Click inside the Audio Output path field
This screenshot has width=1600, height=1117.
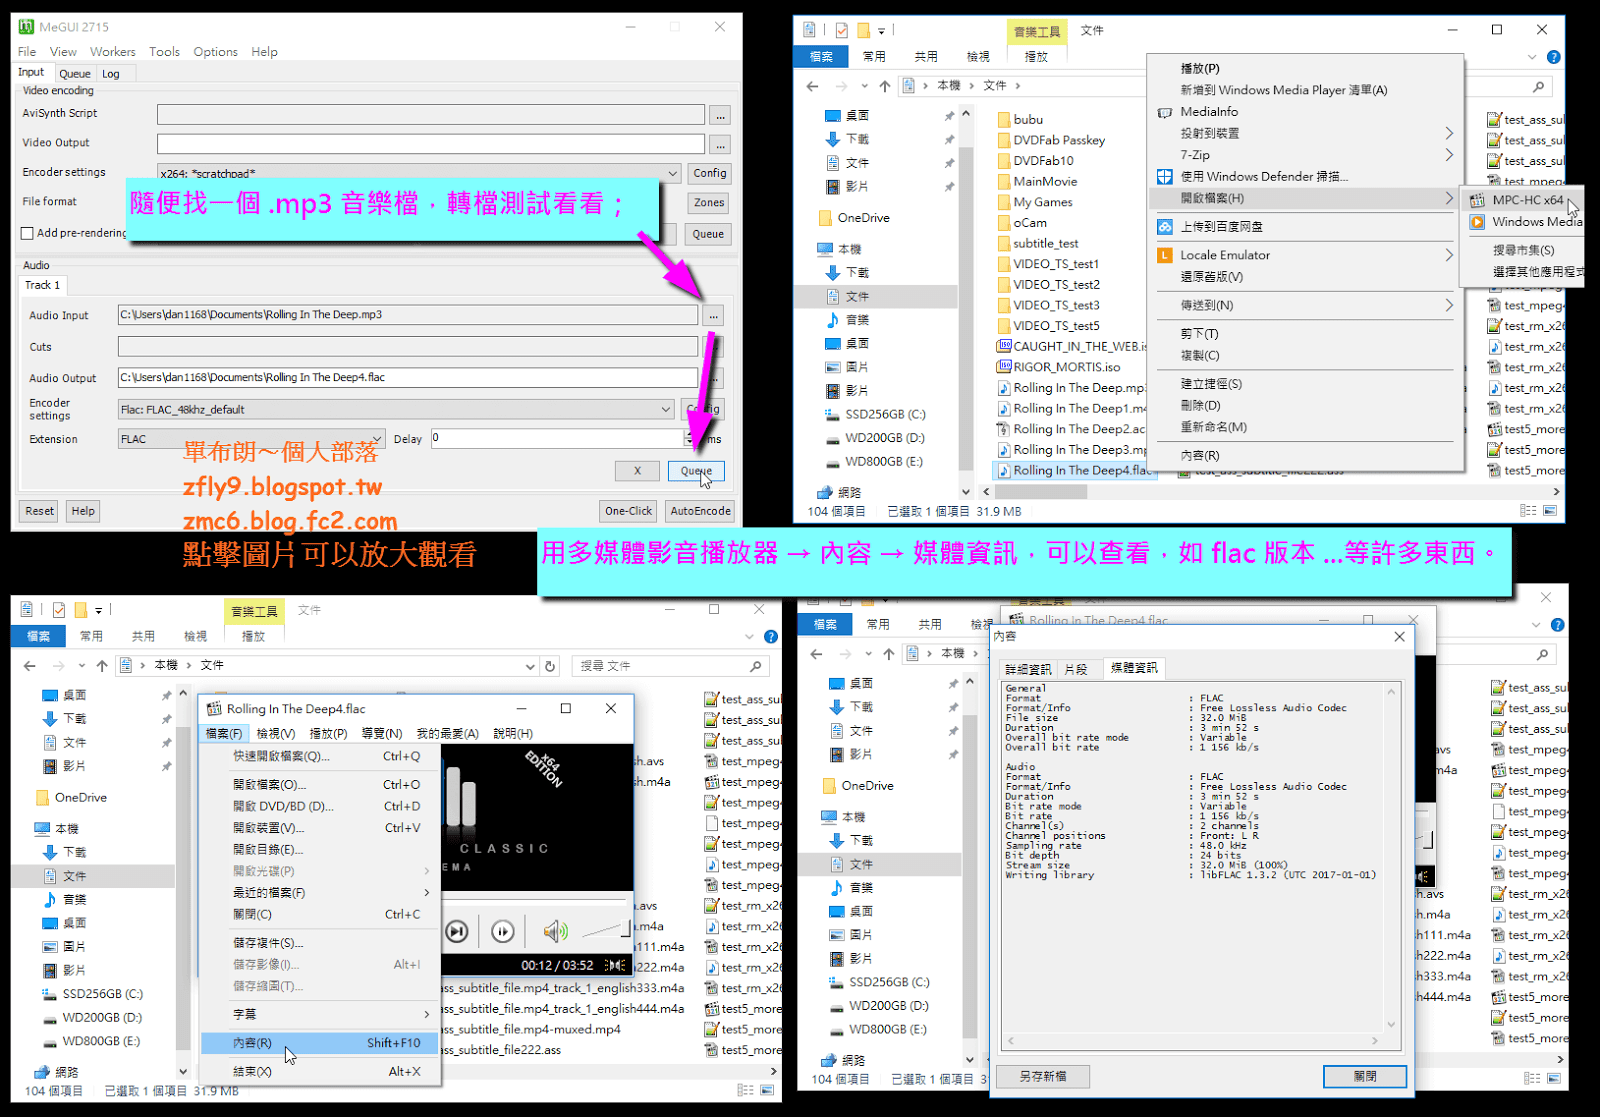tap(408, 378)
